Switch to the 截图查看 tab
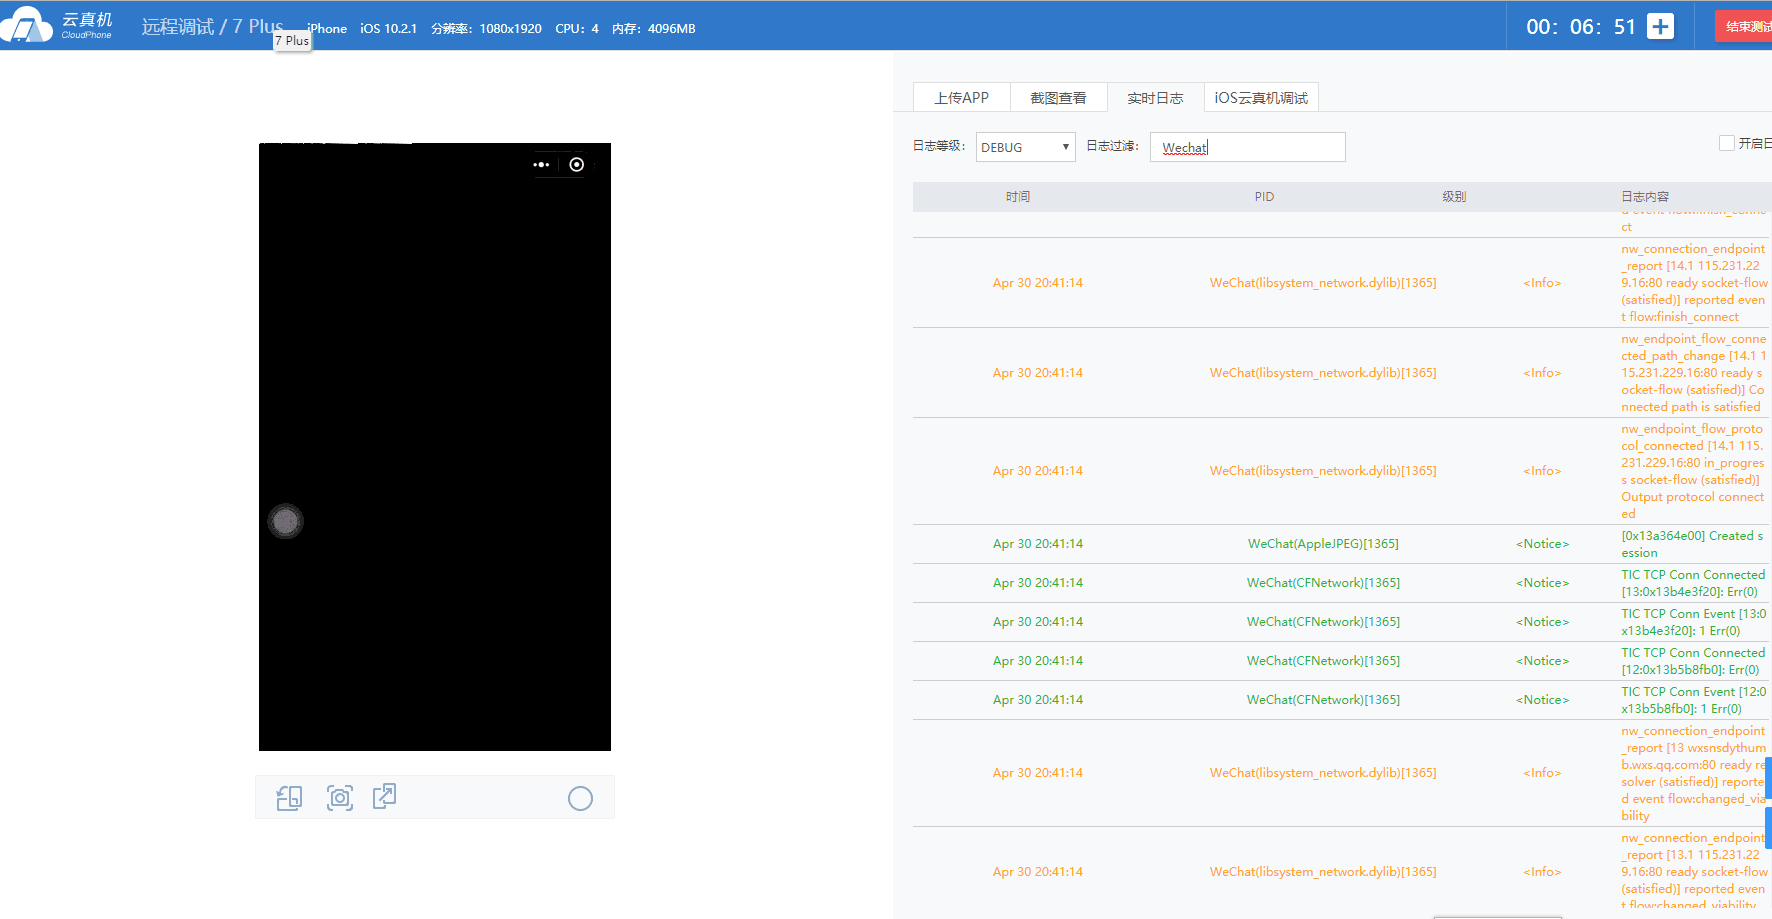Viewport: 1772px width, 919px height. tap(1058, 97)
